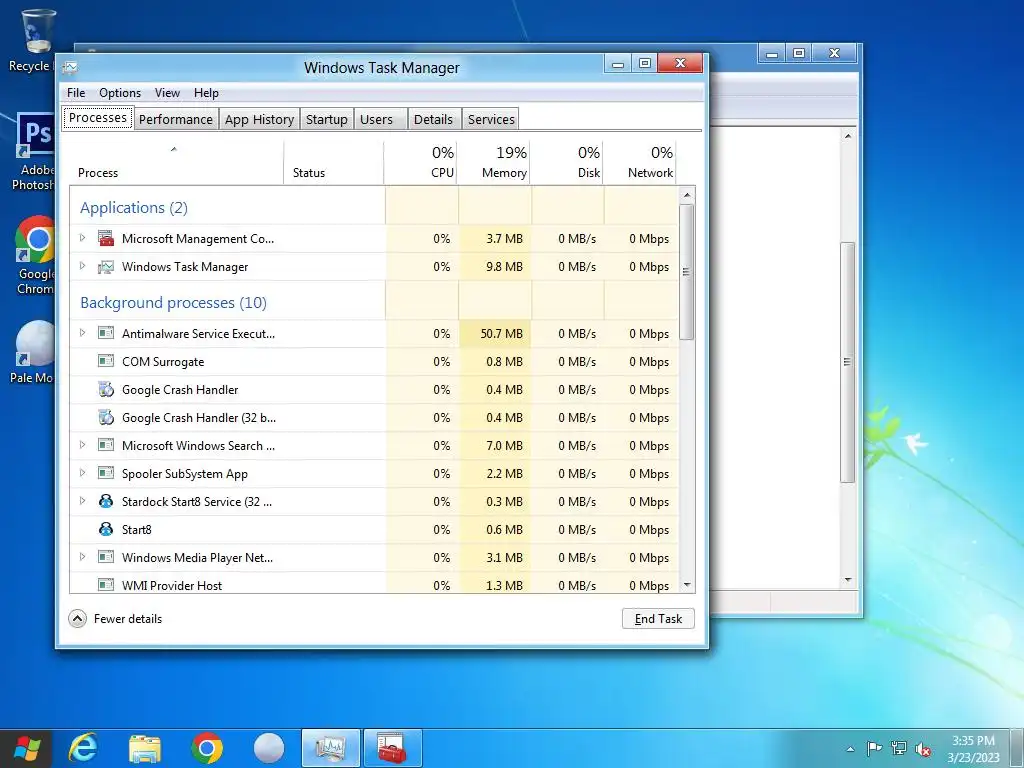This screenshot has width=1024, height=768.
Task: Click the Google Crash Handler (32 bit) icon
Action: click(106, 417)
